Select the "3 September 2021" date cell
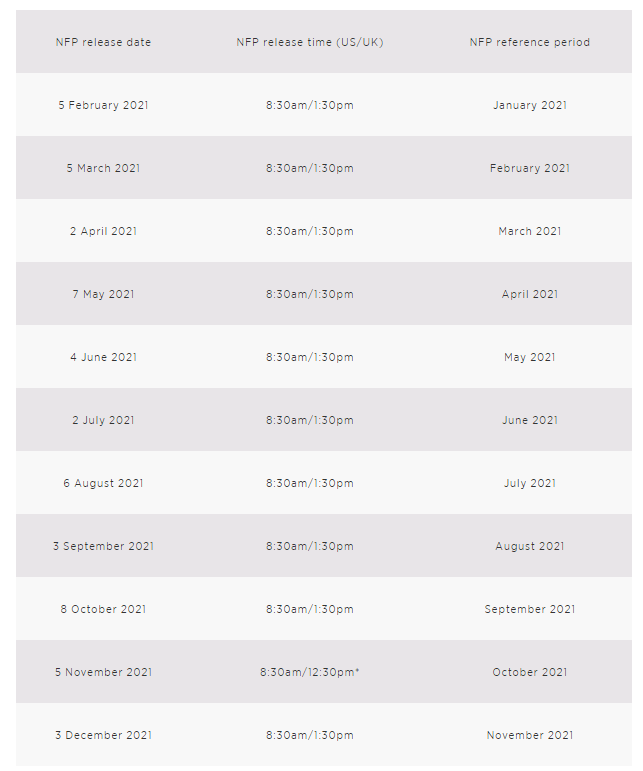Viewport: 643px width, 771px height. pyautogui.click(x=103, y=546)
